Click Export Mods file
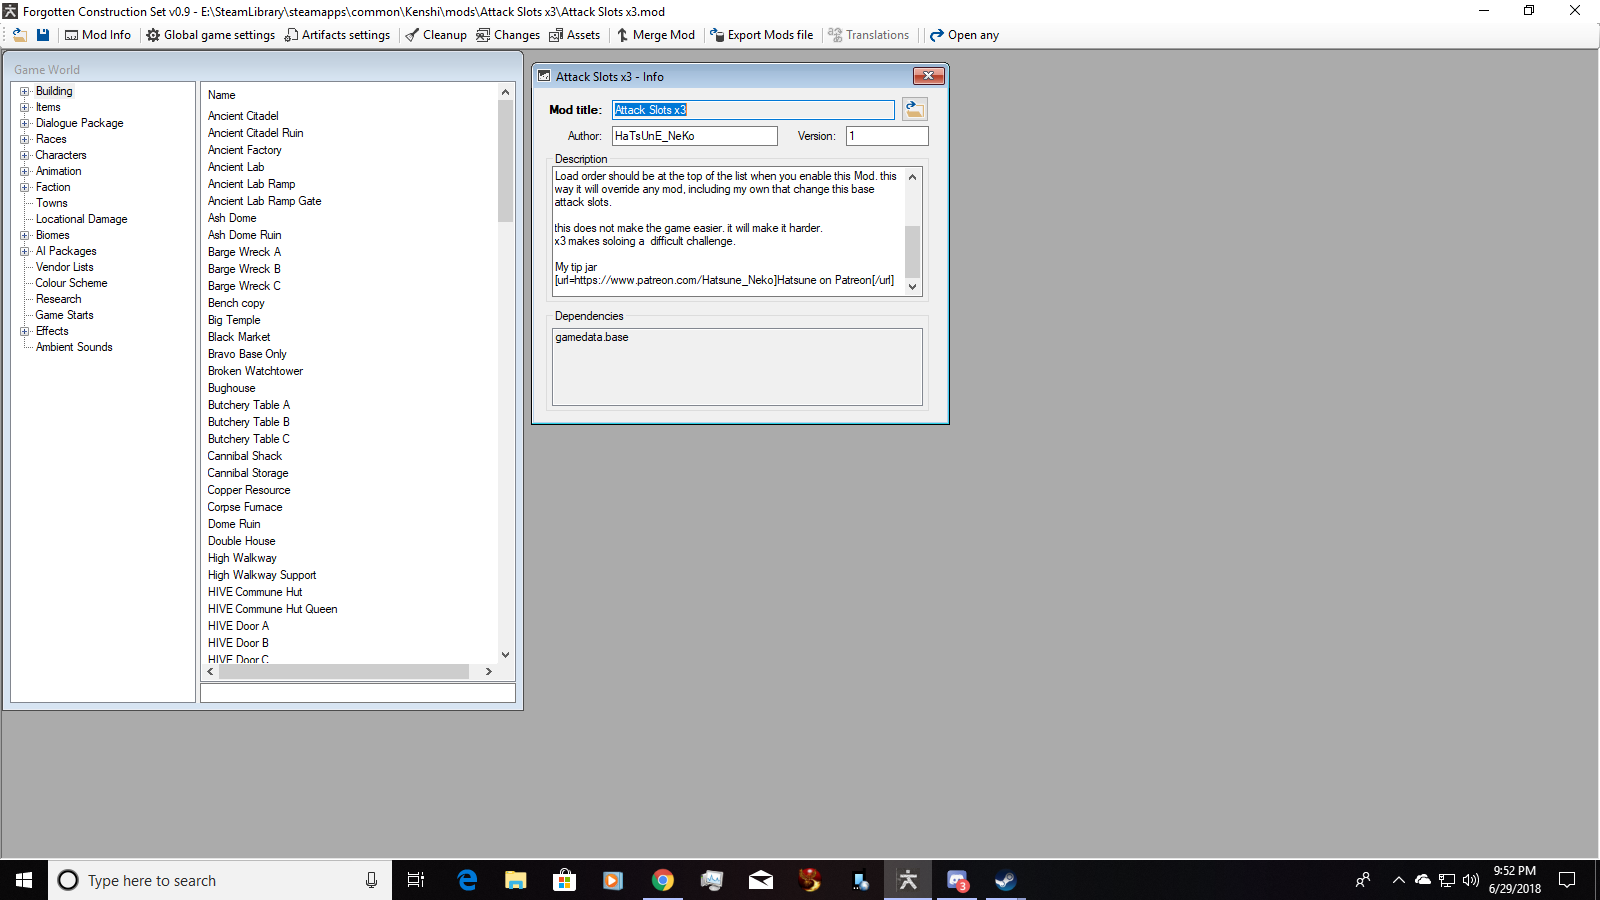Image resolution: width=1600 pixels, height=900 pixels. (762, 35)
